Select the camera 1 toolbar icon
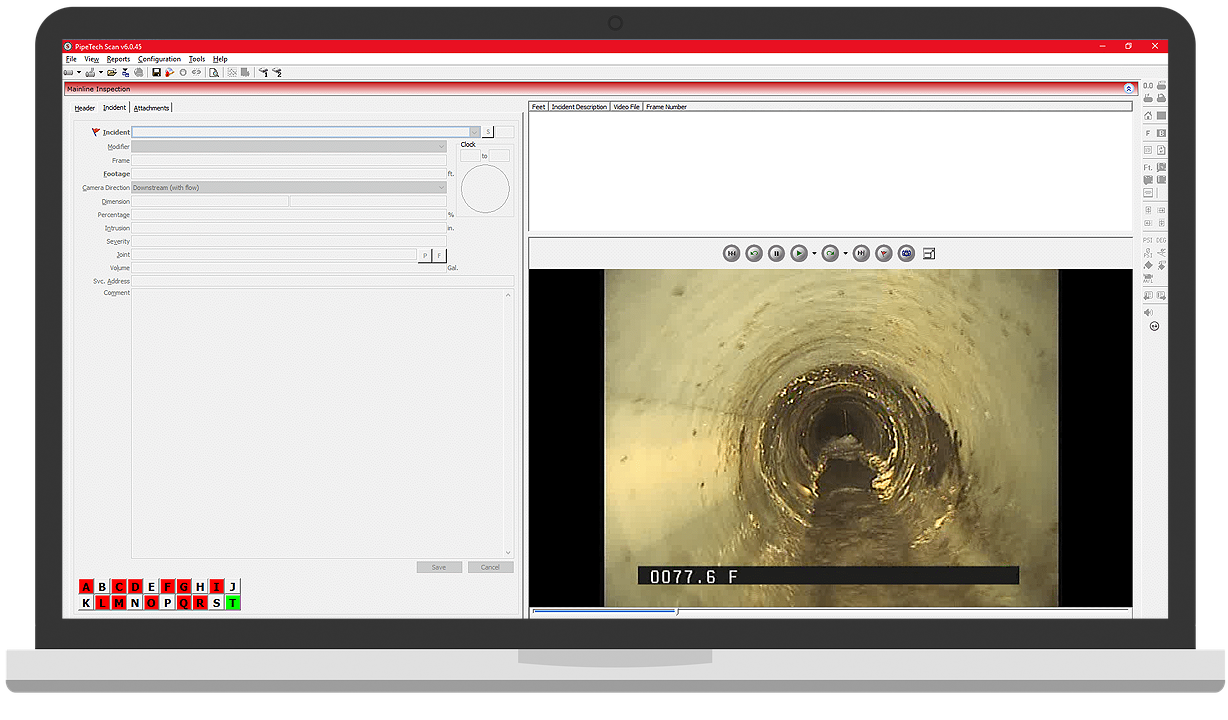The width and height of the screenshot is (1228, 720). click(263, 72)
